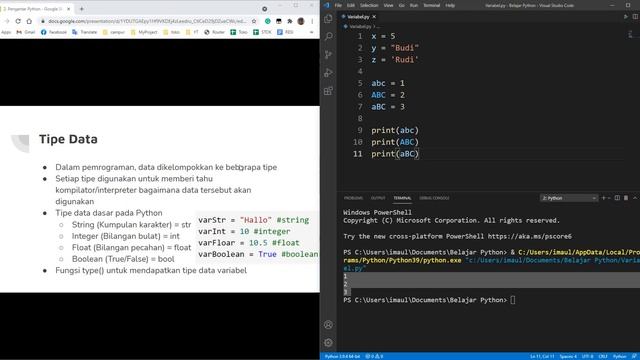Open the Edit menu in VS Code
Screen dimensions: 640x360
pos(351,5)
